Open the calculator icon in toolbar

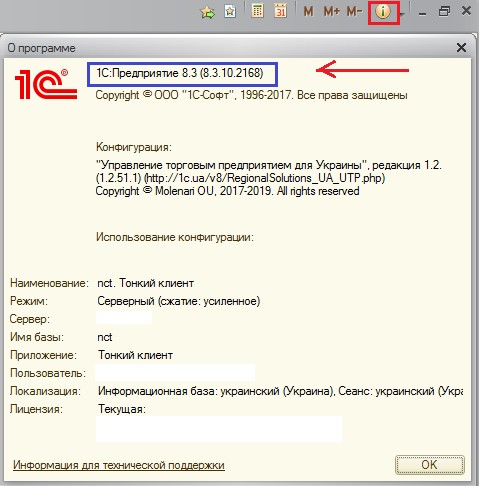(x=257, y=12)
